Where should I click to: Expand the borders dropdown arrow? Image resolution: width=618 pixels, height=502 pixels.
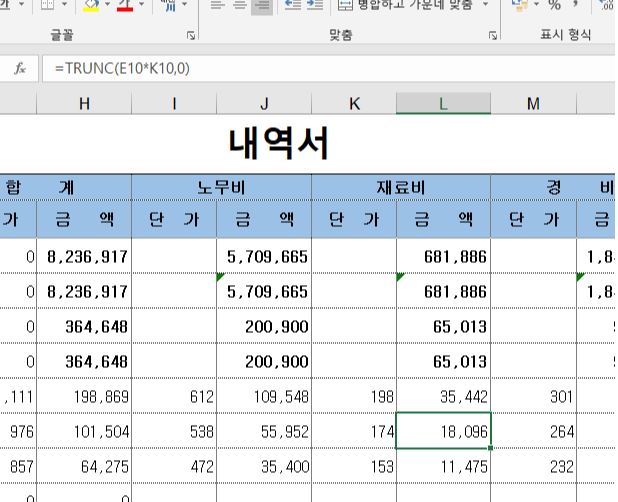(65, 4)
